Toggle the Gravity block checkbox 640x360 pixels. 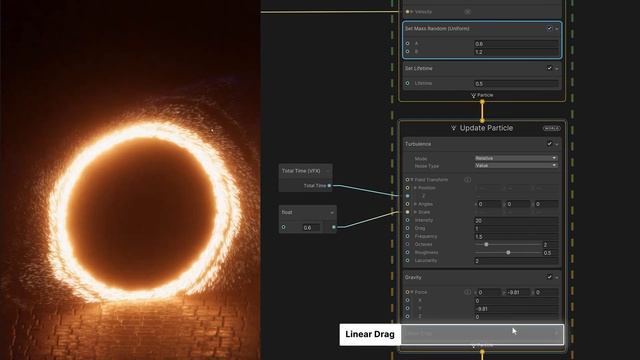pos(549,277)
